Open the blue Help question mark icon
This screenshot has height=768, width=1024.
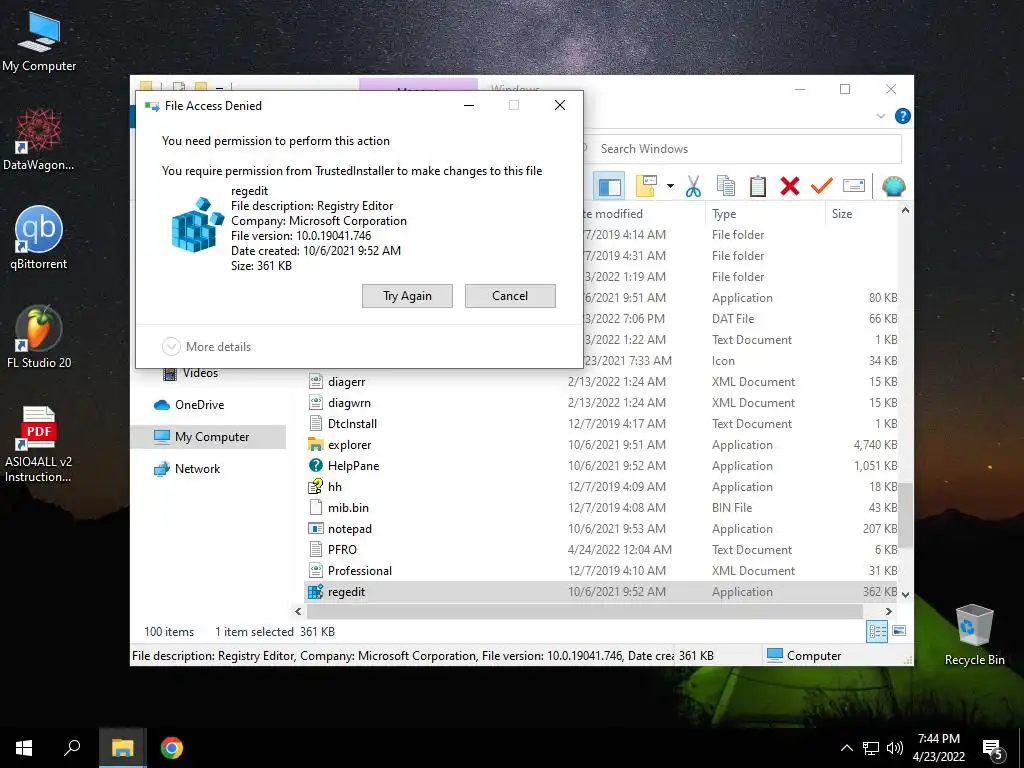pyautogui.click(x=903, y=116)
